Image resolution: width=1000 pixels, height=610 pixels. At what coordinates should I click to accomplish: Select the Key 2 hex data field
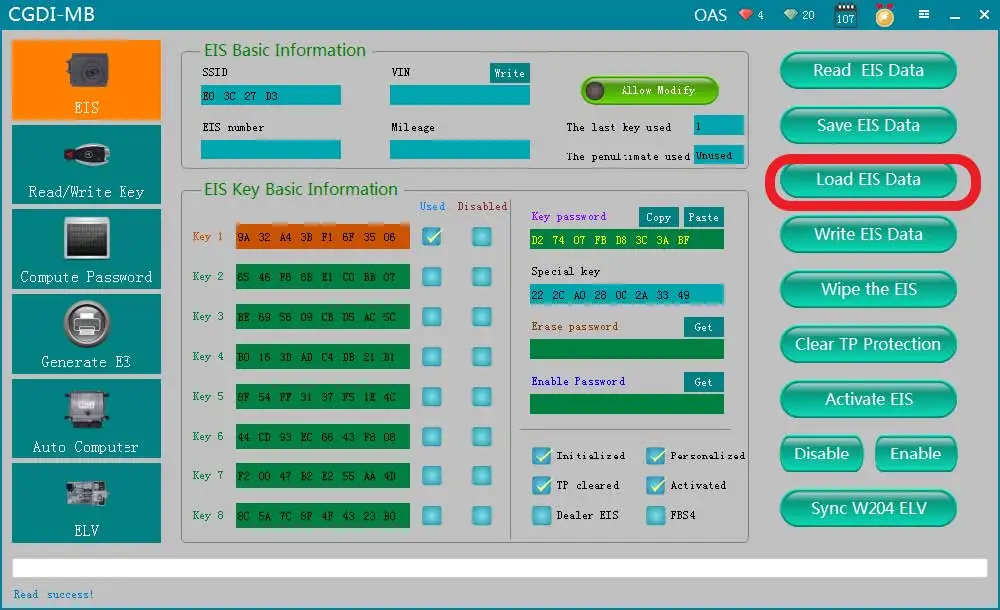click(323, 277)
